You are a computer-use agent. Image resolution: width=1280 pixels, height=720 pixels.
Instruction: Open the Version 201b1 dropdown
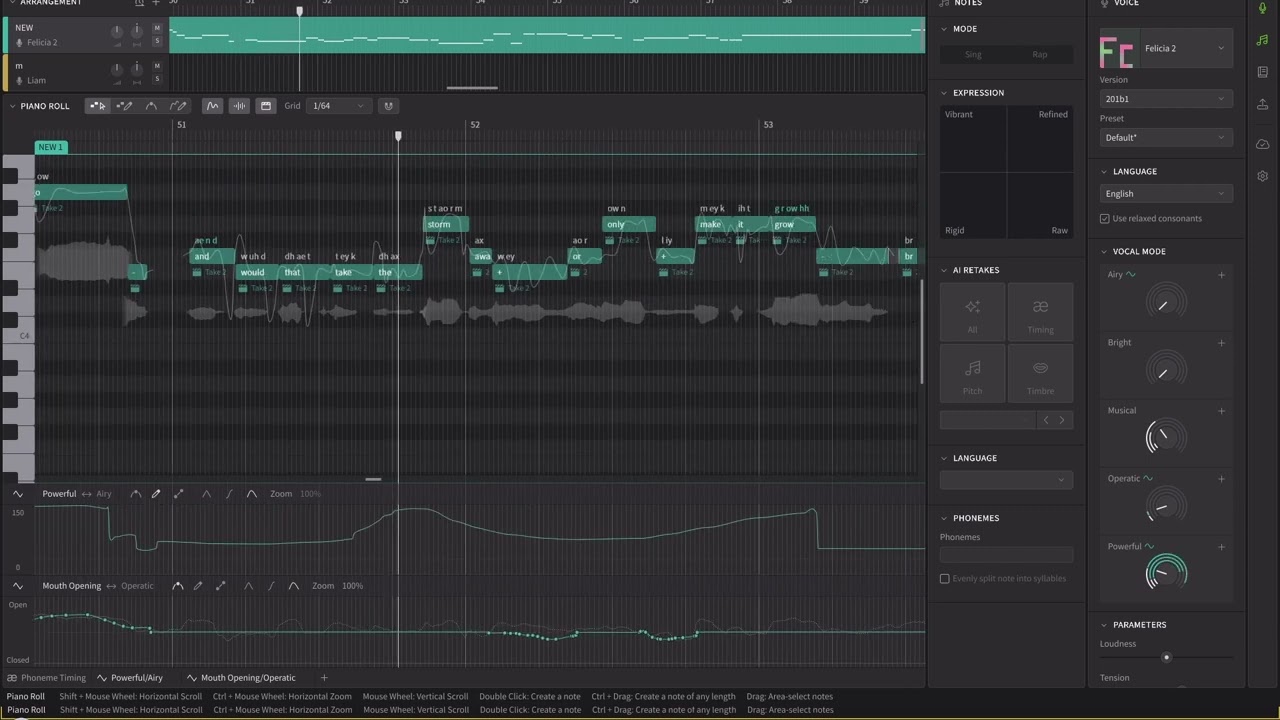click(x=1166, y=99)
